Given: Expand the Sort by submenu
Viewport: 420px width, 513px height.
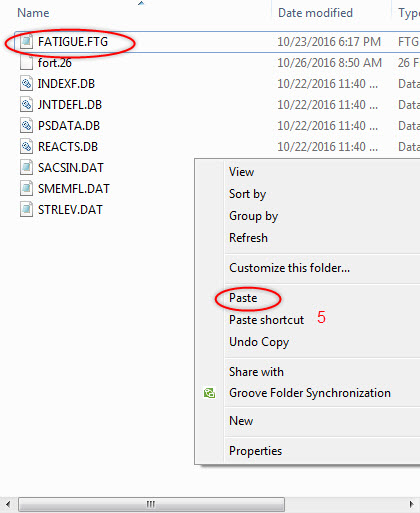Looking at the screenshot, I should click(x=247, y=194).
